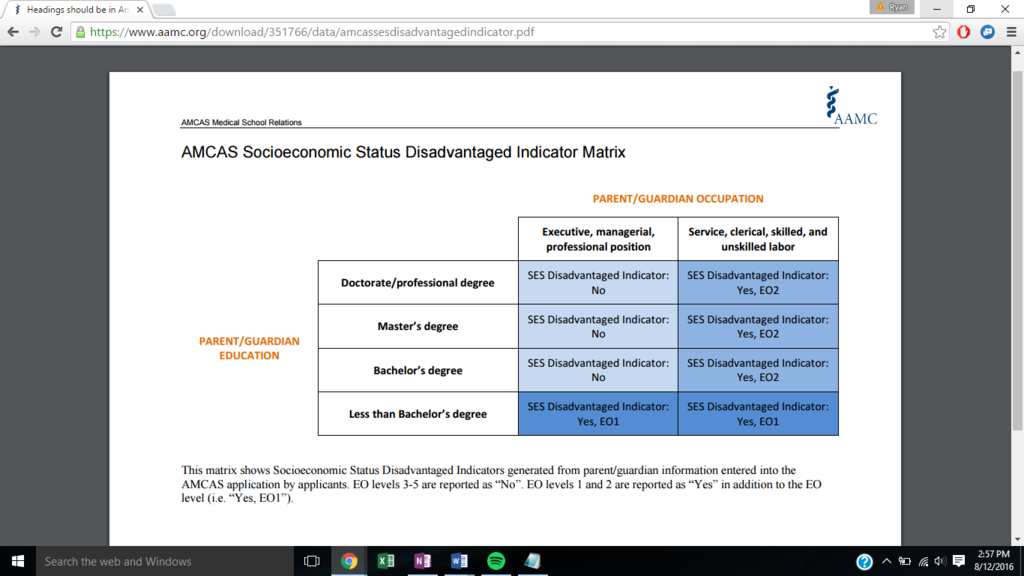Open the Wi-Fi network icon

[923, 561]
